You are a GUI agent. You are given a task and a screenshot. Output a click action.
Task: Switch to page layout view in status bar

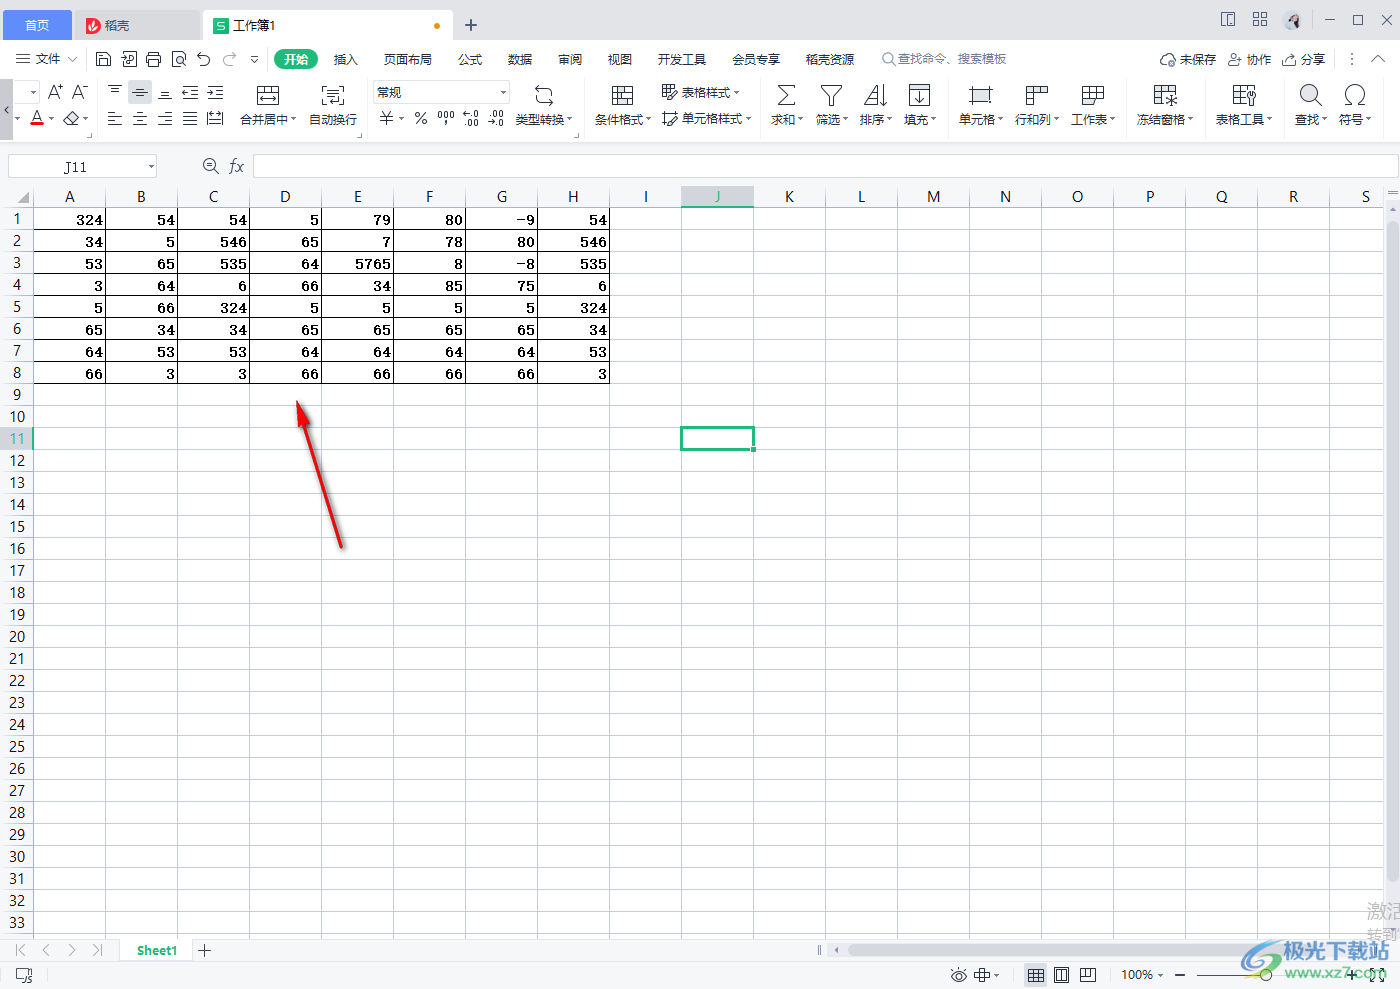pyautogui.click(x=1062, y=975)
